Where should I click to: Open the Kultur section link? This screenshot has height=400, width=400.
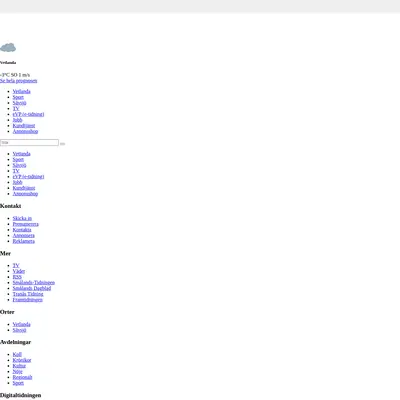[x=19, y=366]
